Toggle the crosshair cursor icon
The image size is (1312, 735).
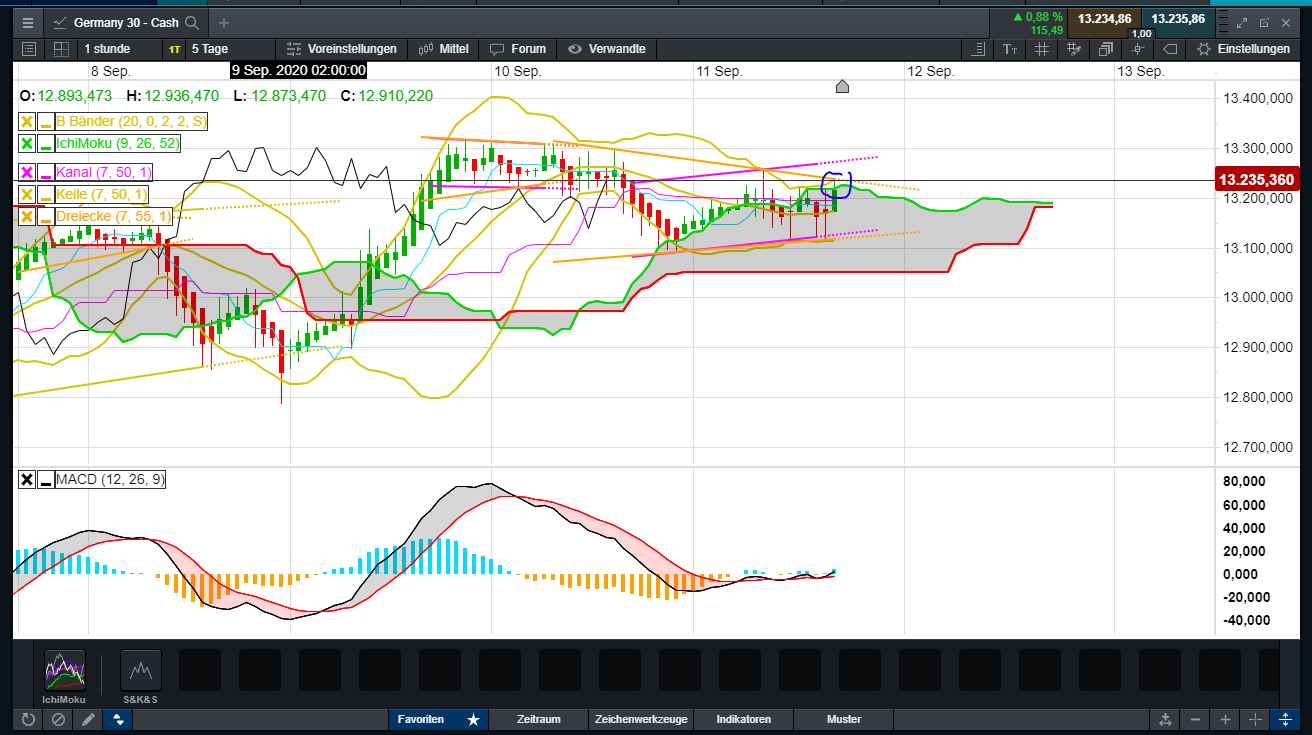coord(1256,720)
